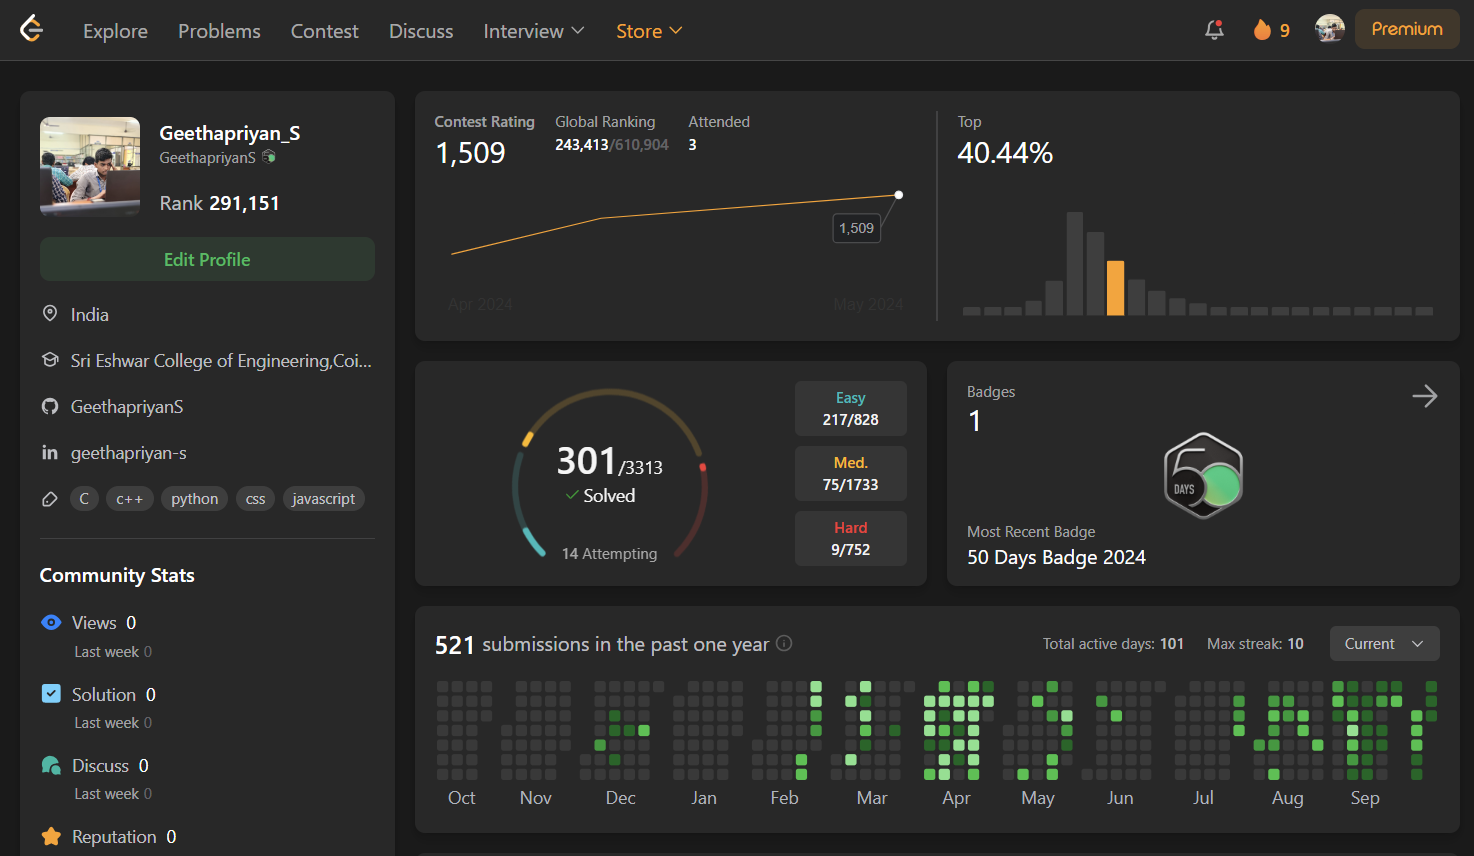1474x856 pixels.
Task: Click the Contest Rating 1,509 value
Action: (470, 153)
